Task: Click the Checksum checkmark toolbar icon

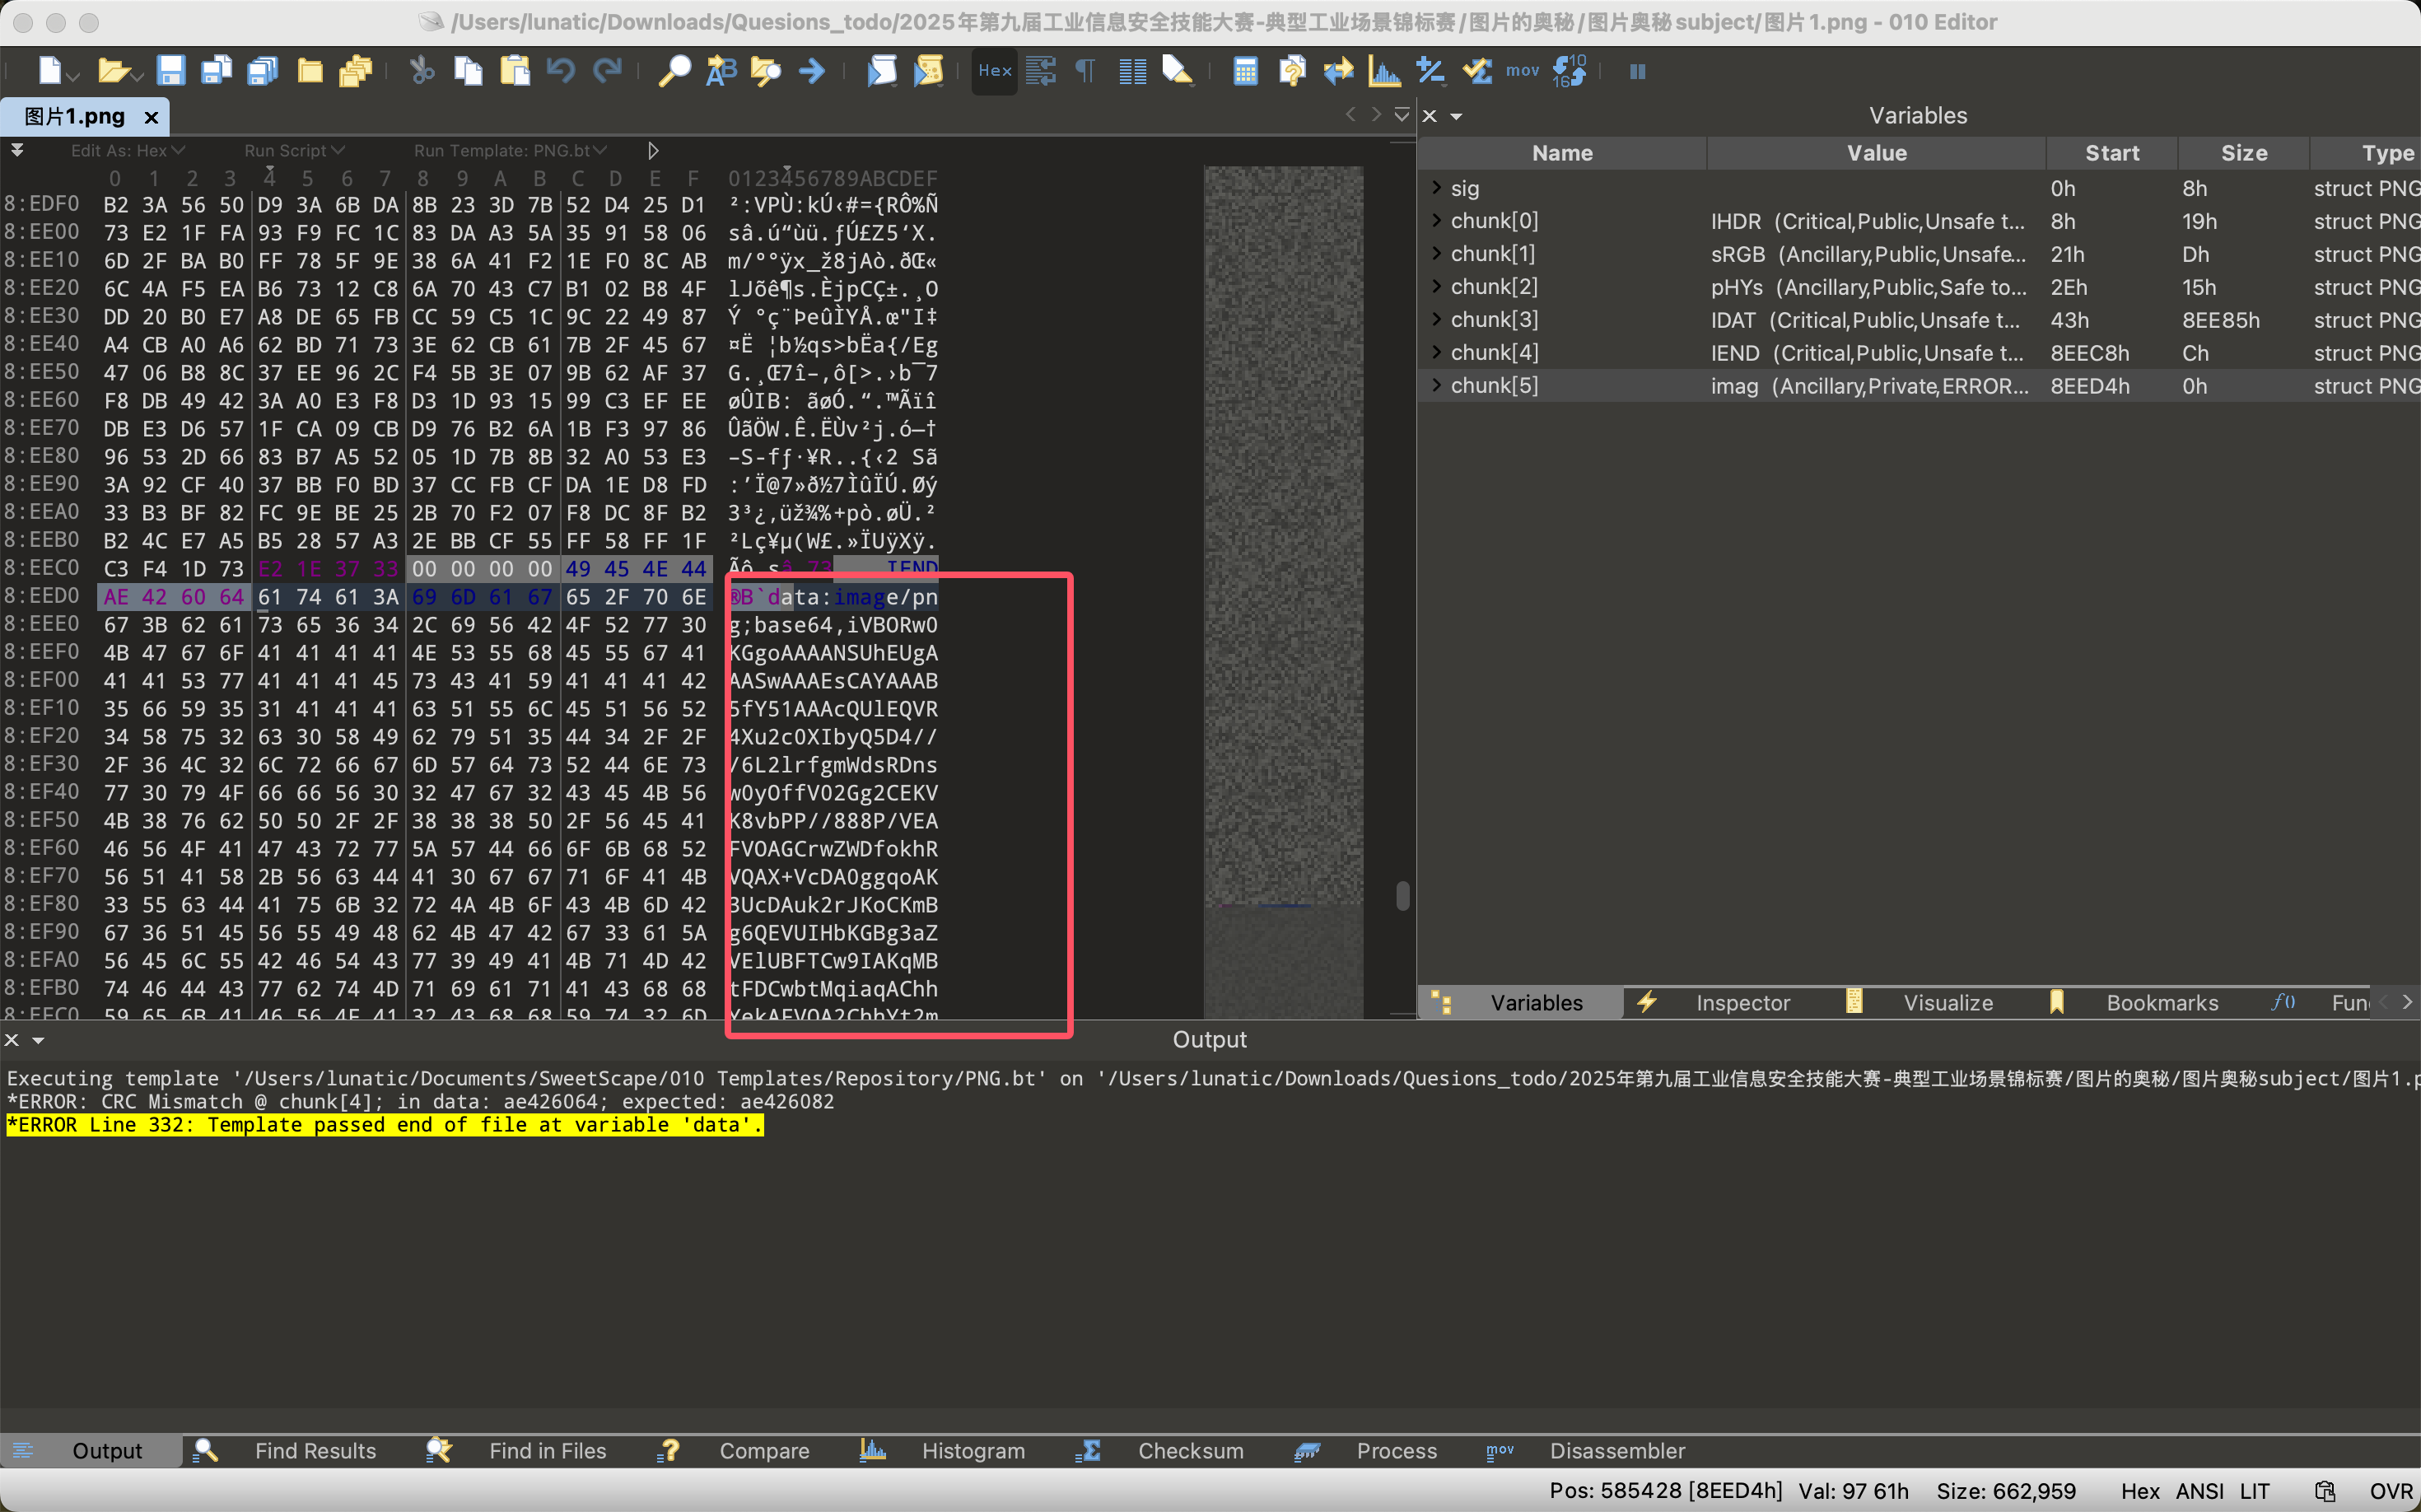Action: coord(1476,71)
